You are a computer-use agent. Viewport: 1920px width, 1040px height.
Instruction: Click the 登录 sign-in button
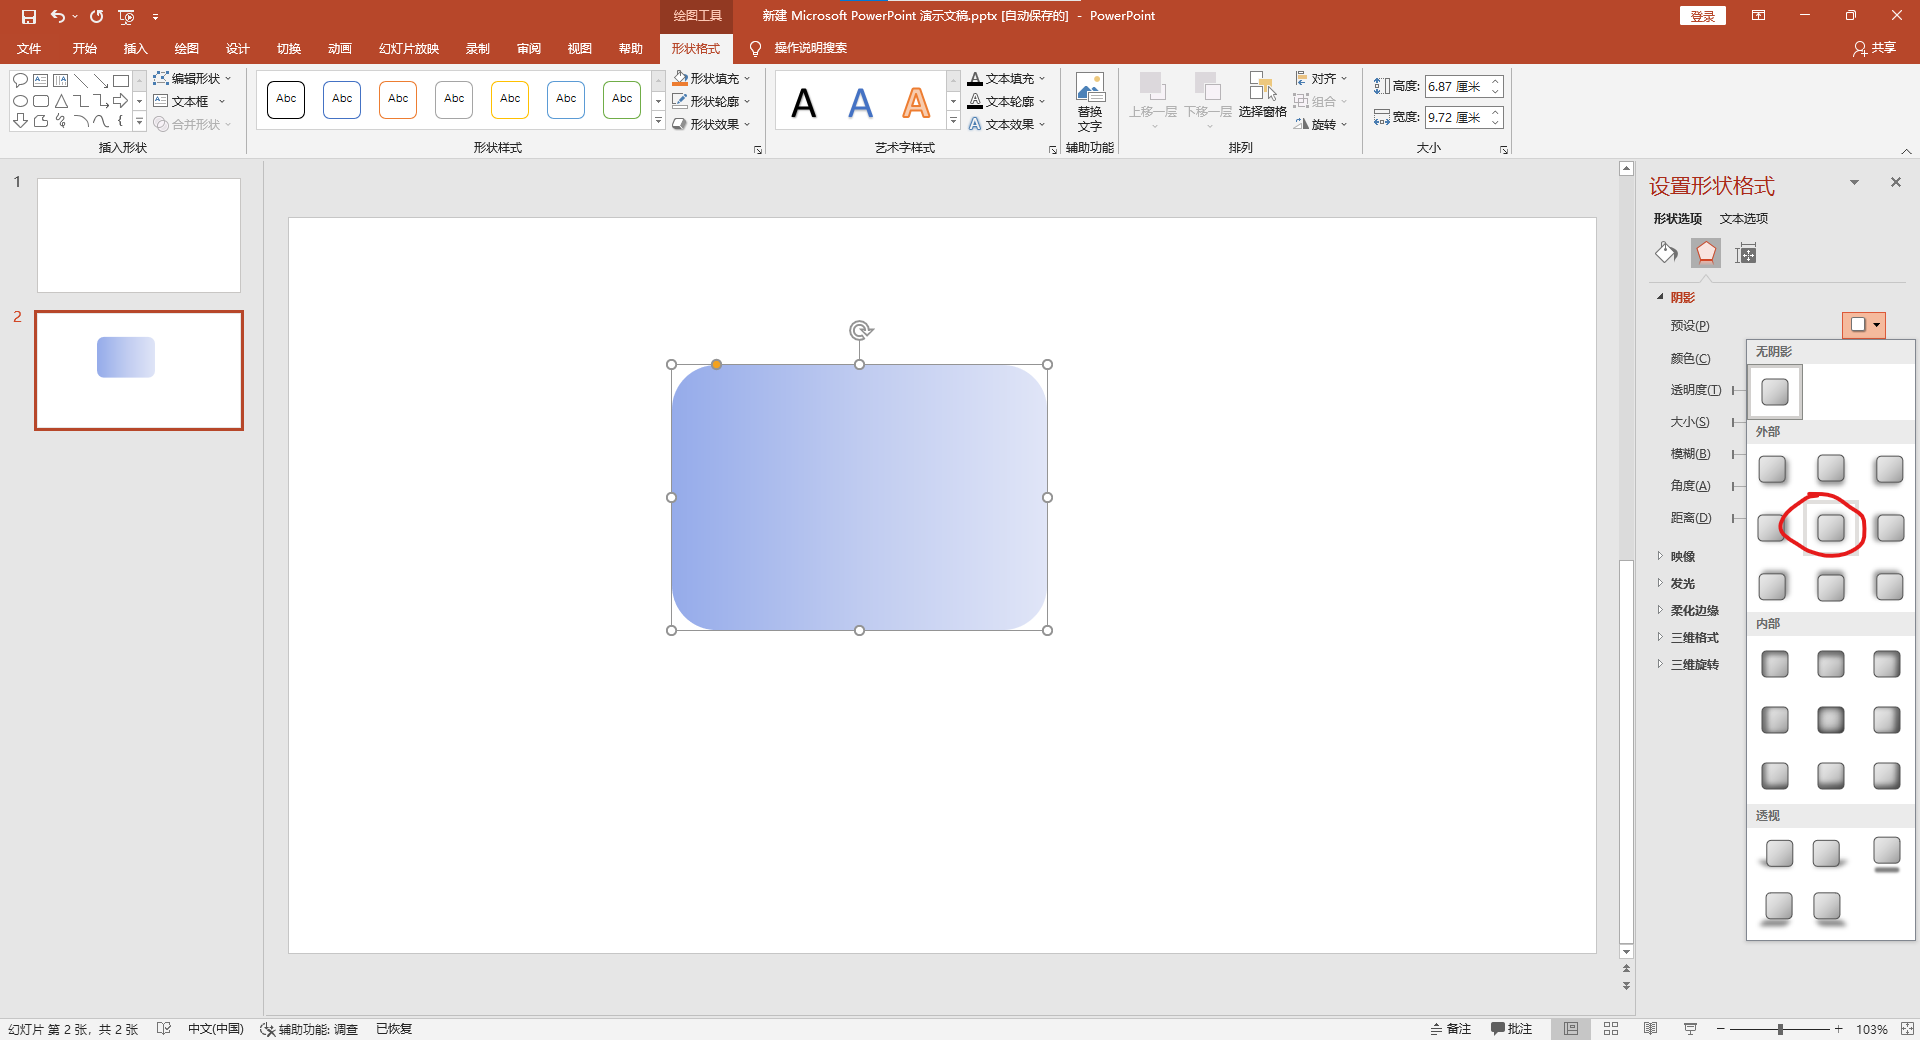click(1703, 16)
